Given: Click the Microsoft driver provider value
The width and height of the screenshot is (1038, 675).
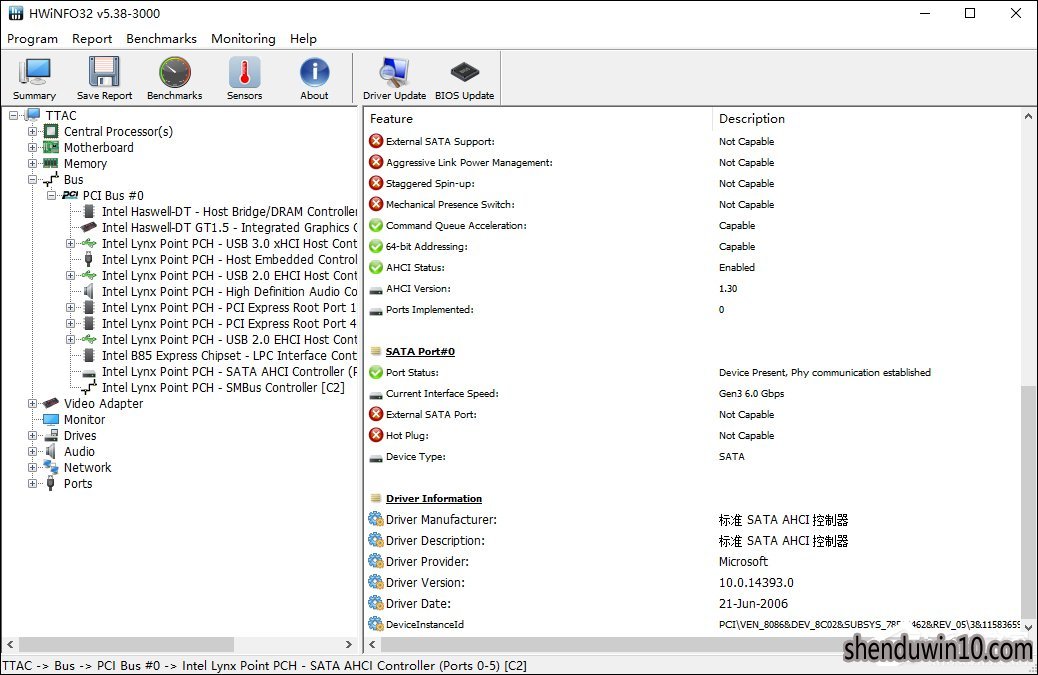Looking at the screenshot, I should [x=743, y=561].
